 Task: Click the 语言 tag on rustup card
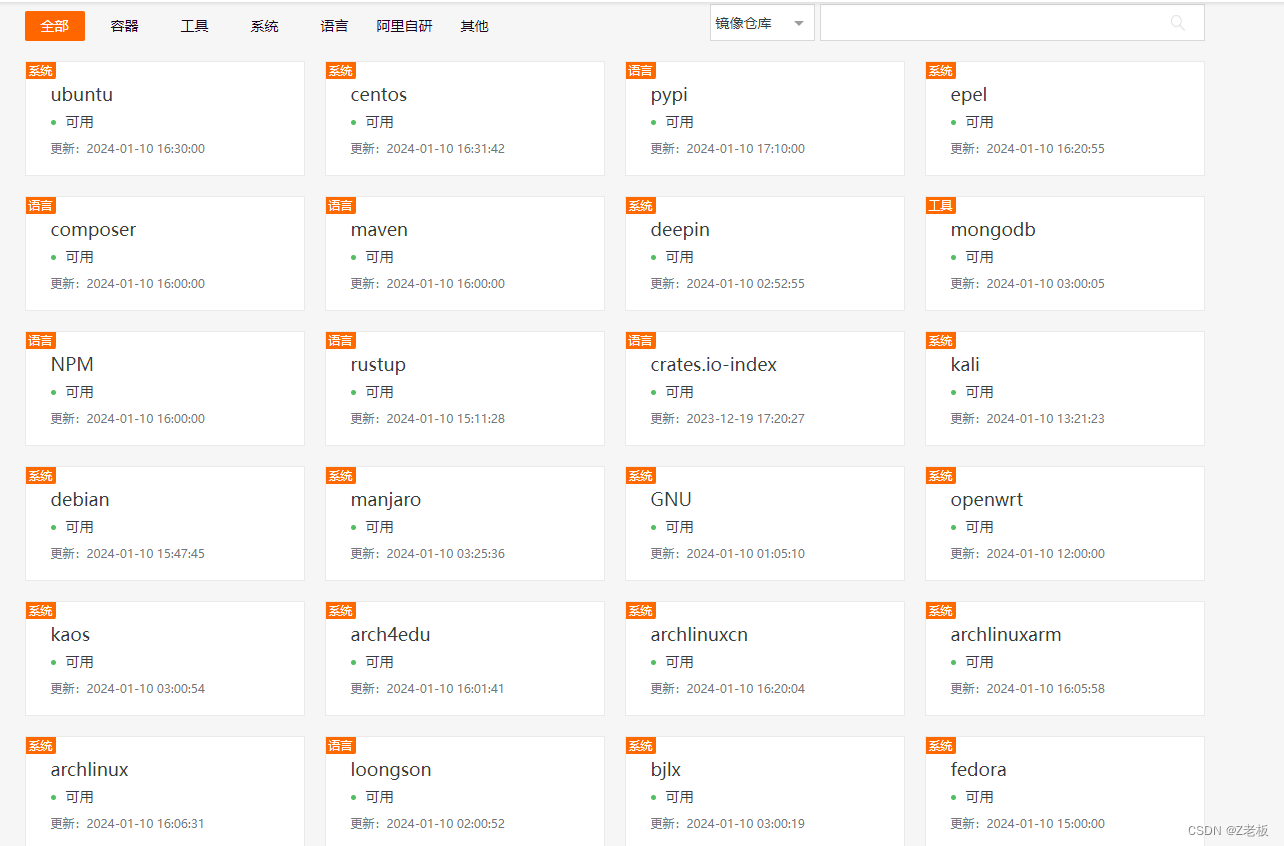(x=341, y=340)
